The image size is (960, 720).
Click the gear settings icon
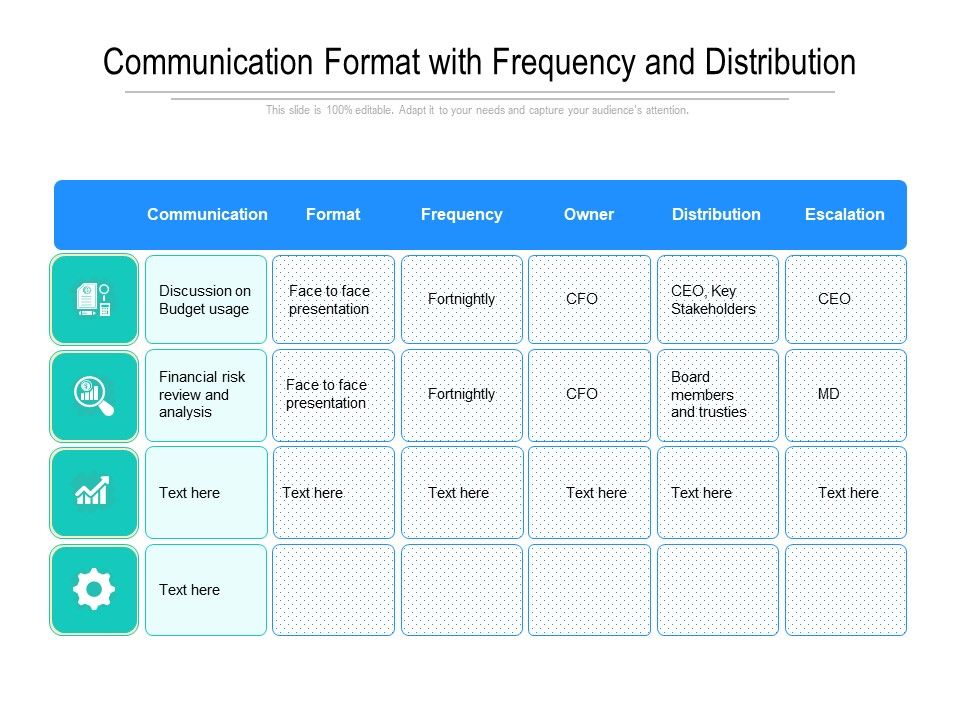point(94,589)
